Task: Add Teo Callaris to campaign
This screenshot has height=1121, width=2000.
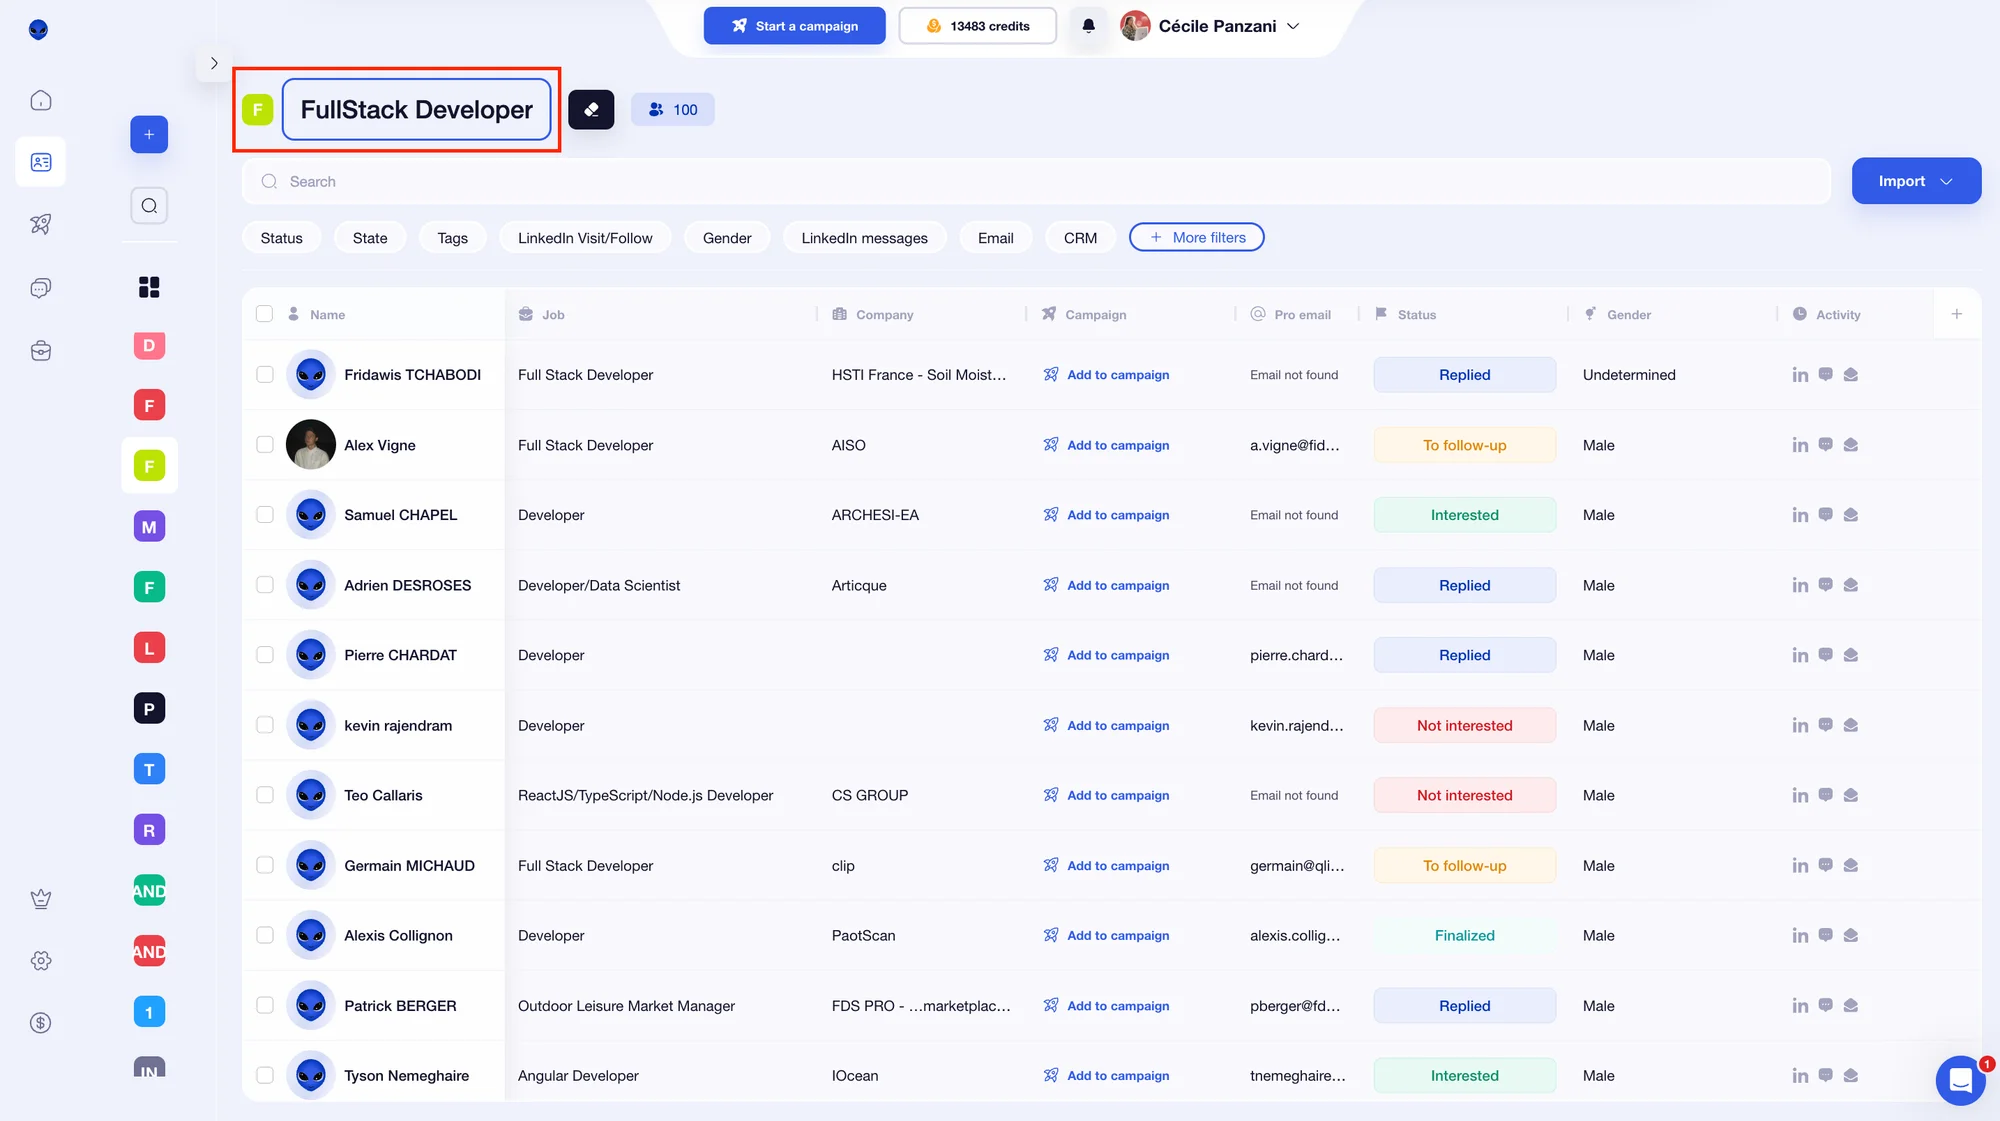Action: click(1106, 795)
